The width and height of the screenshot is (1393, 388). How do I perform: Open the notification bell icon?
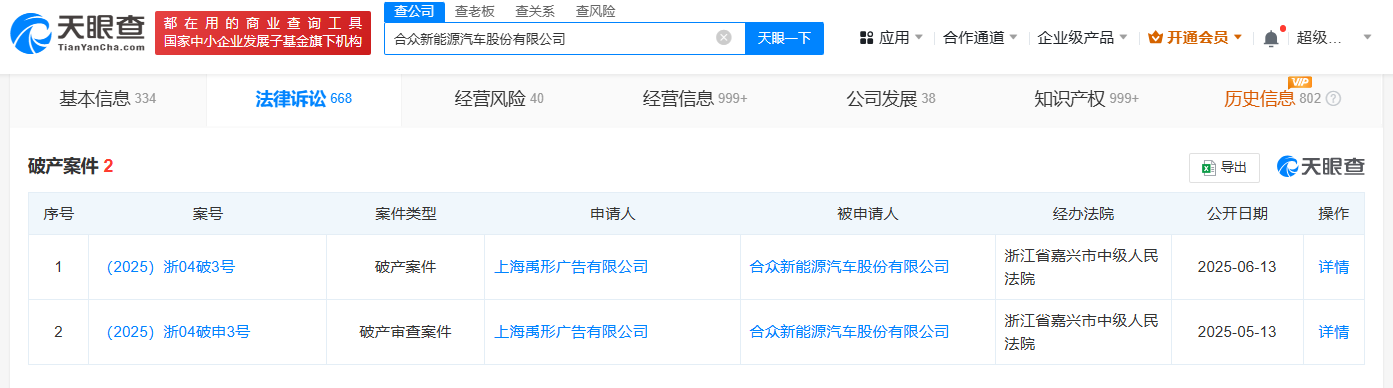pyautogui.click(x=1271, y=38)
